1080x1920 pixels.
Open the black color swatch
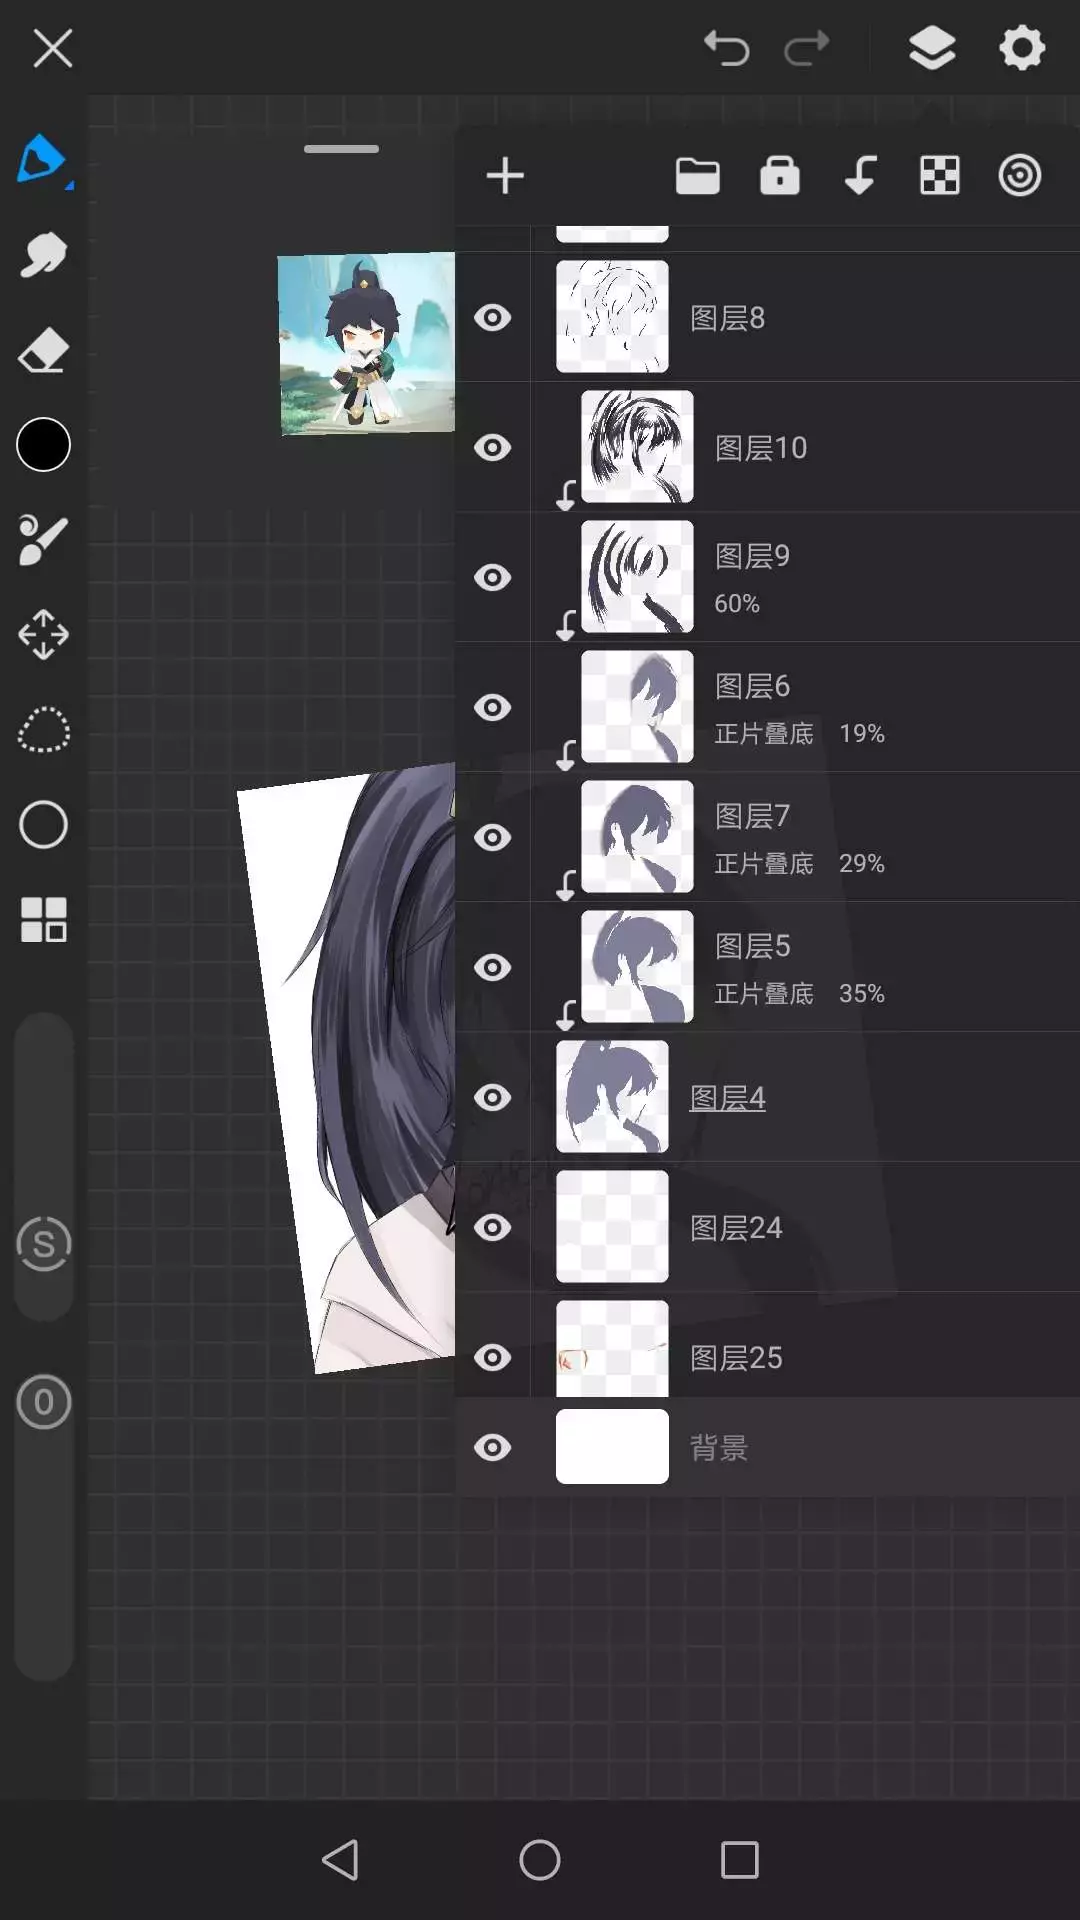tap(43, 444)
